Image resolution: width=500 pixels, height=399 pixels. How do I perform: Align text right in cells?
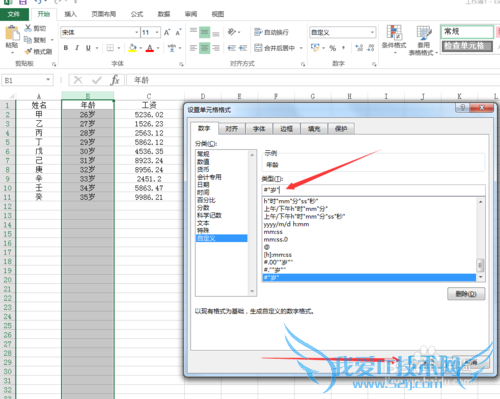pyautogui.click(x=216, y=48)
